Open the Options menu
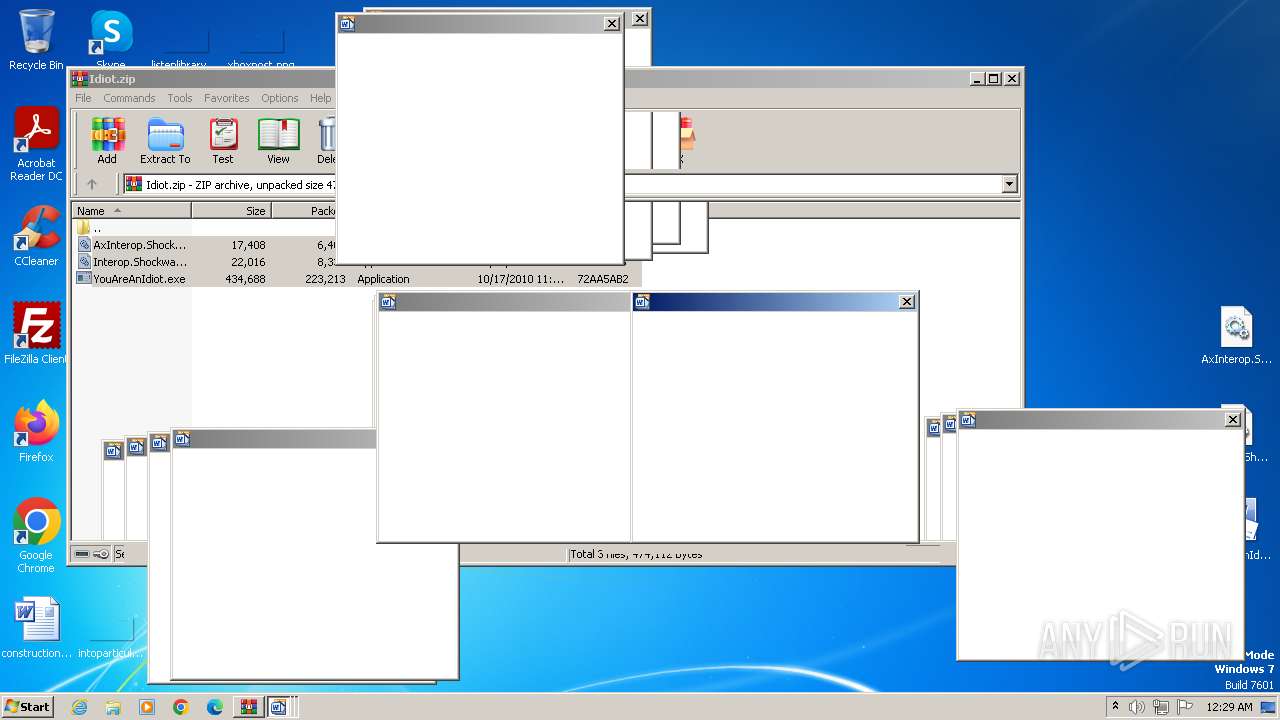 (x=280, y=98)
